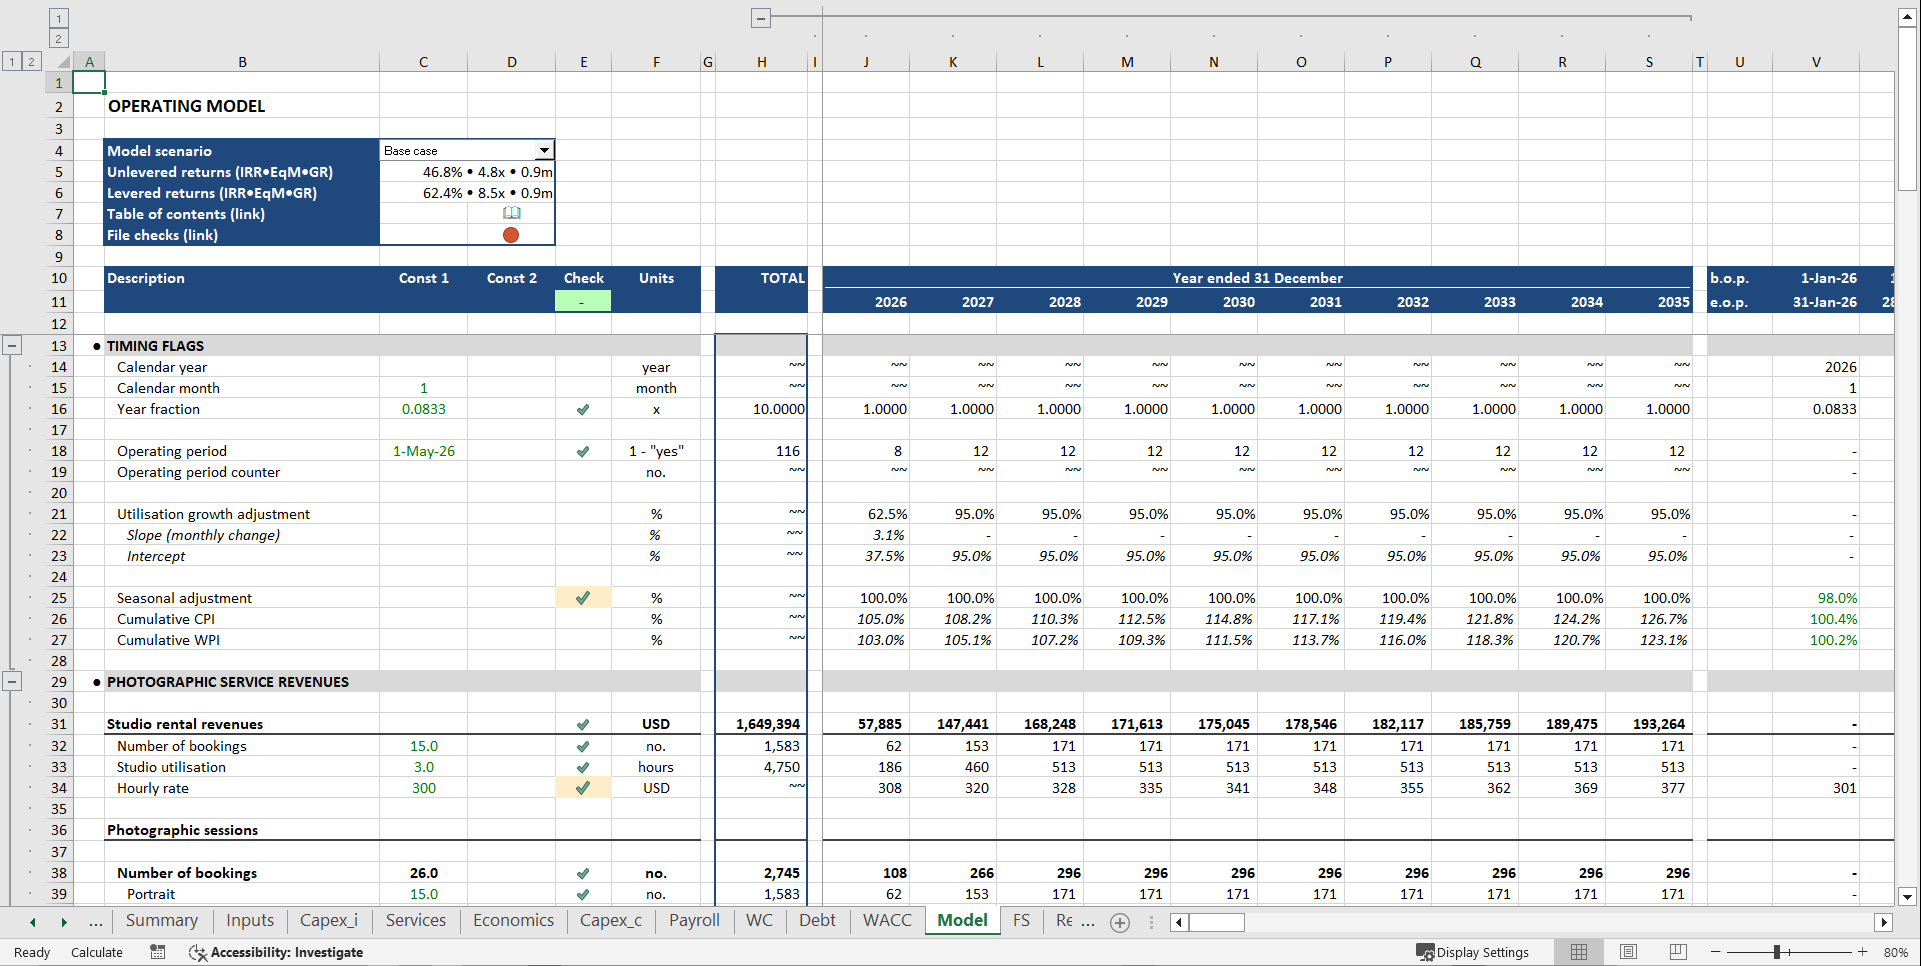Click the check mark beside Hourly rate
This screenshot has width=1921, height=966.
coord(583,788)
